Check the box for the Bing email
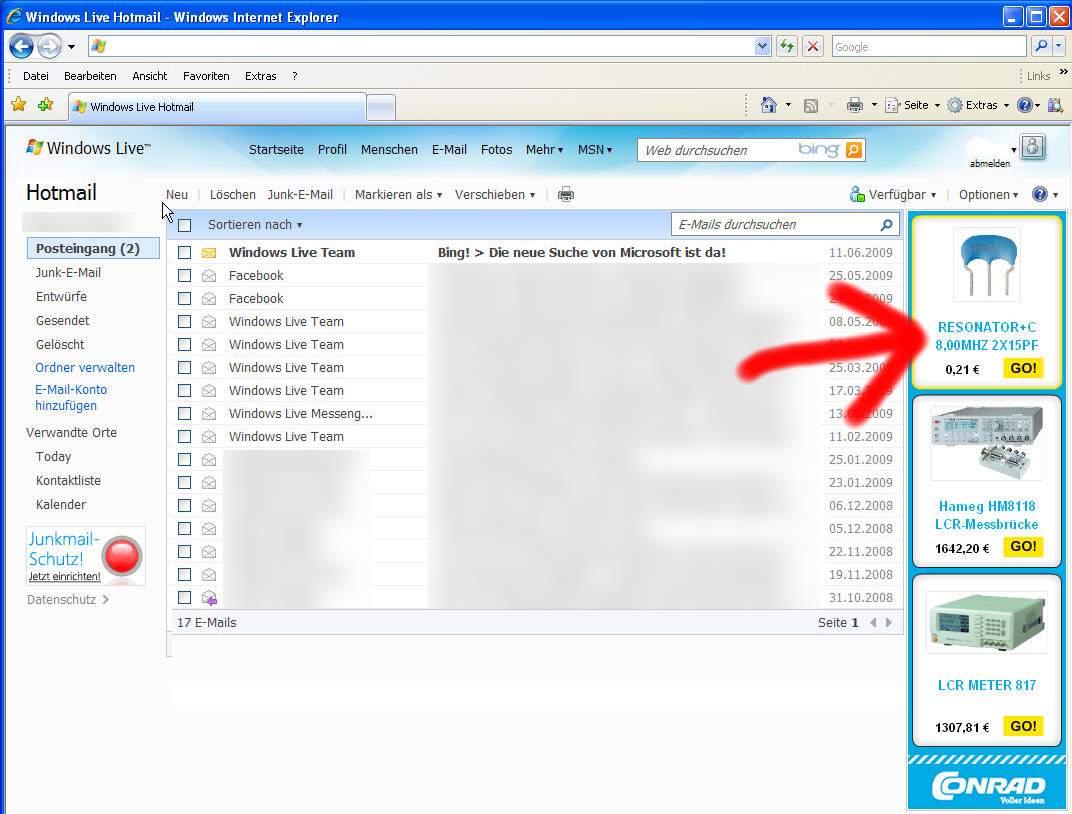This screenshot has width=1072, height=814. click(x=185, y=252)
